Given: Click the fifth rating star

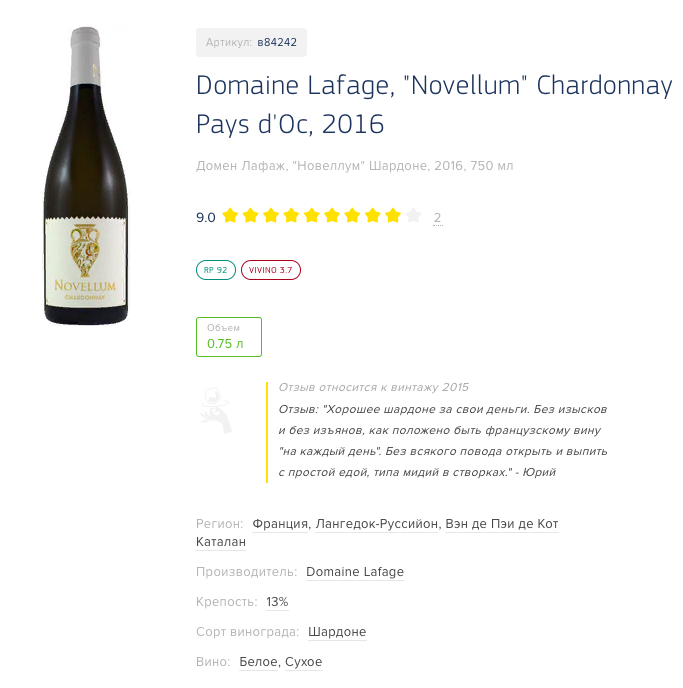Looking at the screenshot, I should tap(311, 215).
